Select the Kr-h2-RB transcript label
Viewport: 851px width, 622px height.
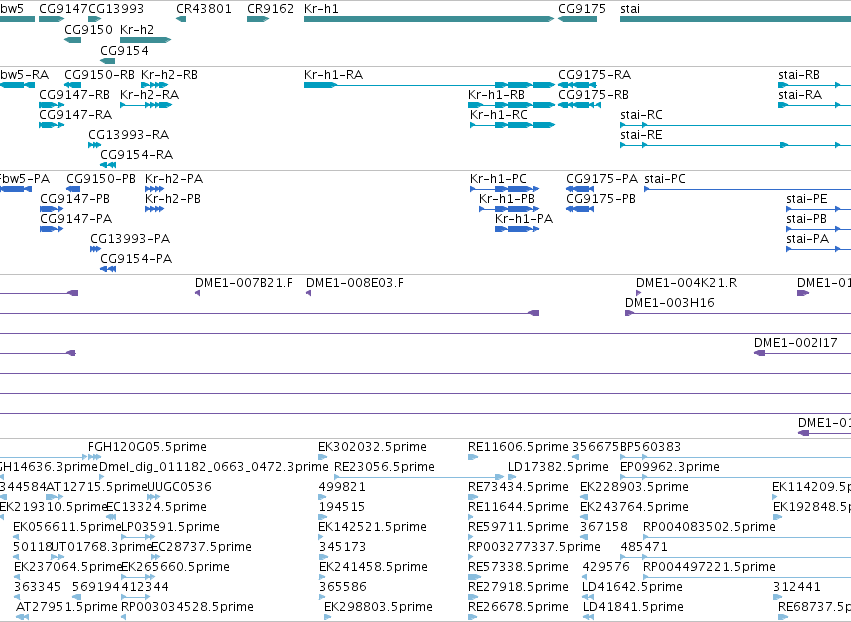(x=169, y=74)
